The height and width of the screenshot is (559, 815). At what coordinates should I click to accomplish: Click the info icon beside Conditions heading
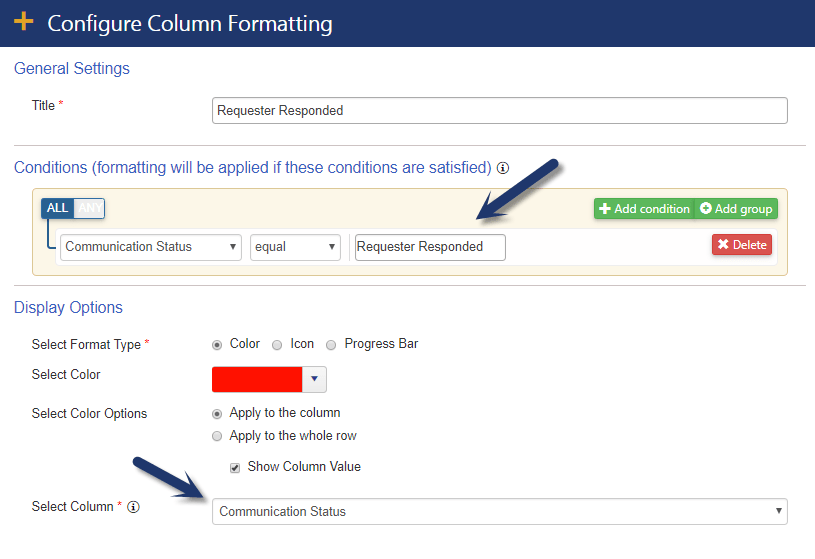(x=503, y=168)
